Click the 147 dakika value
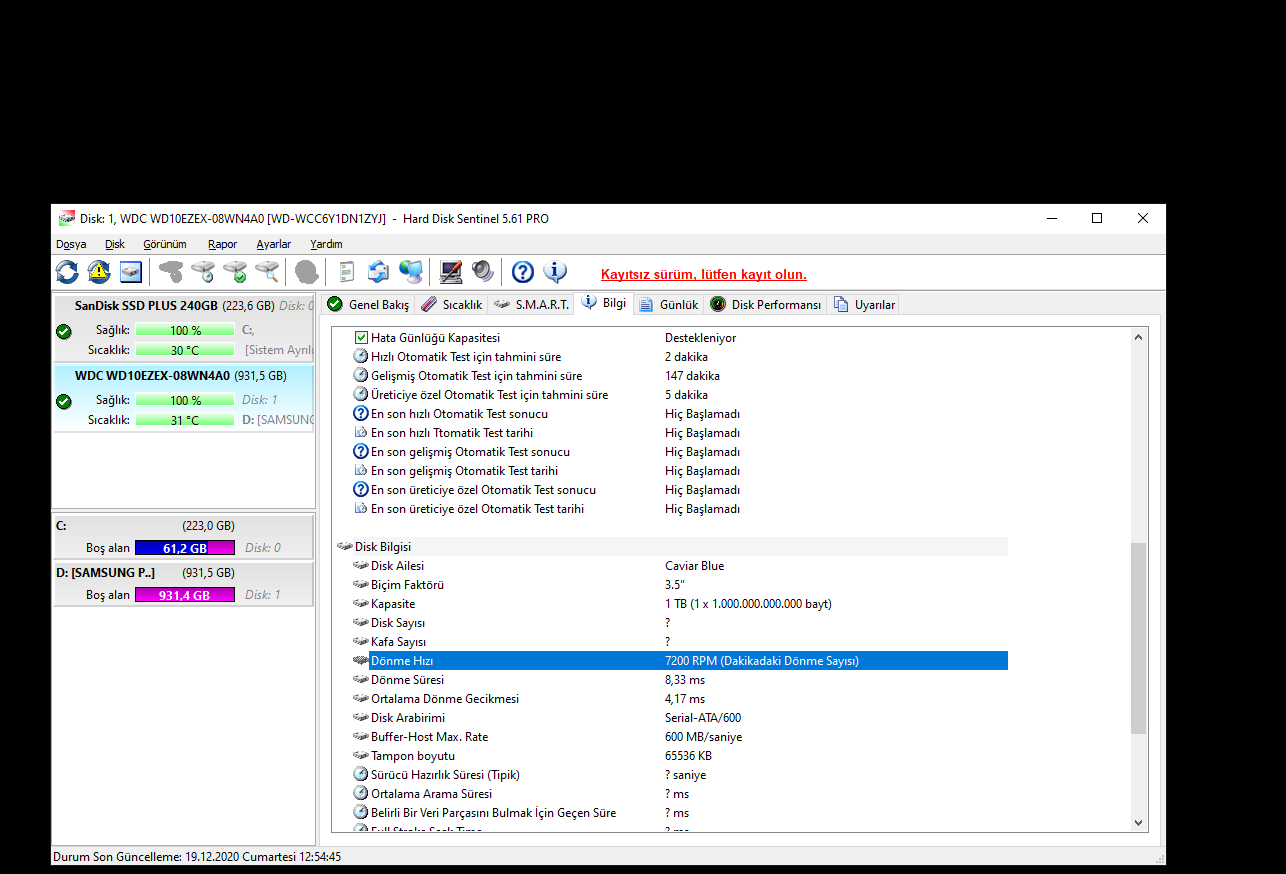The width and height of the screenshot is (1286, 874). (x=692, y=376)
